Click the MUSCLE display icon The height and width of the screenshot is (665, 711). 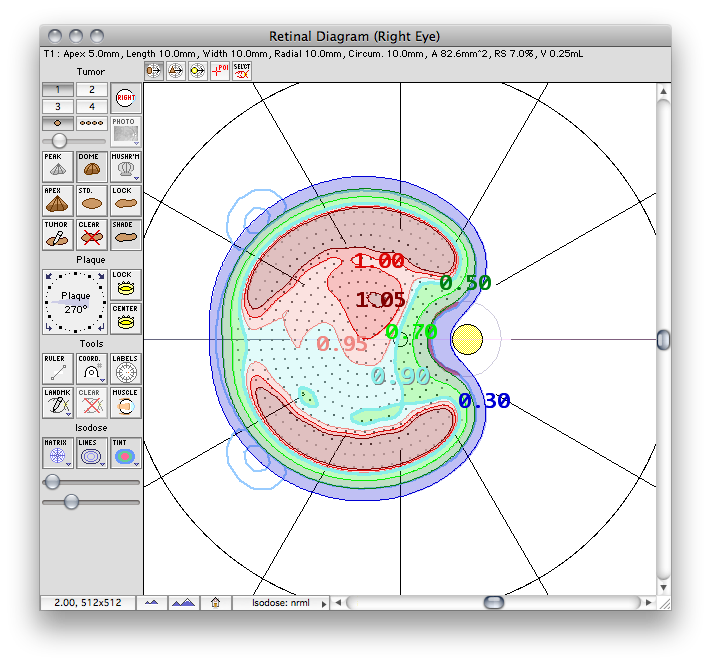point(126,402)
